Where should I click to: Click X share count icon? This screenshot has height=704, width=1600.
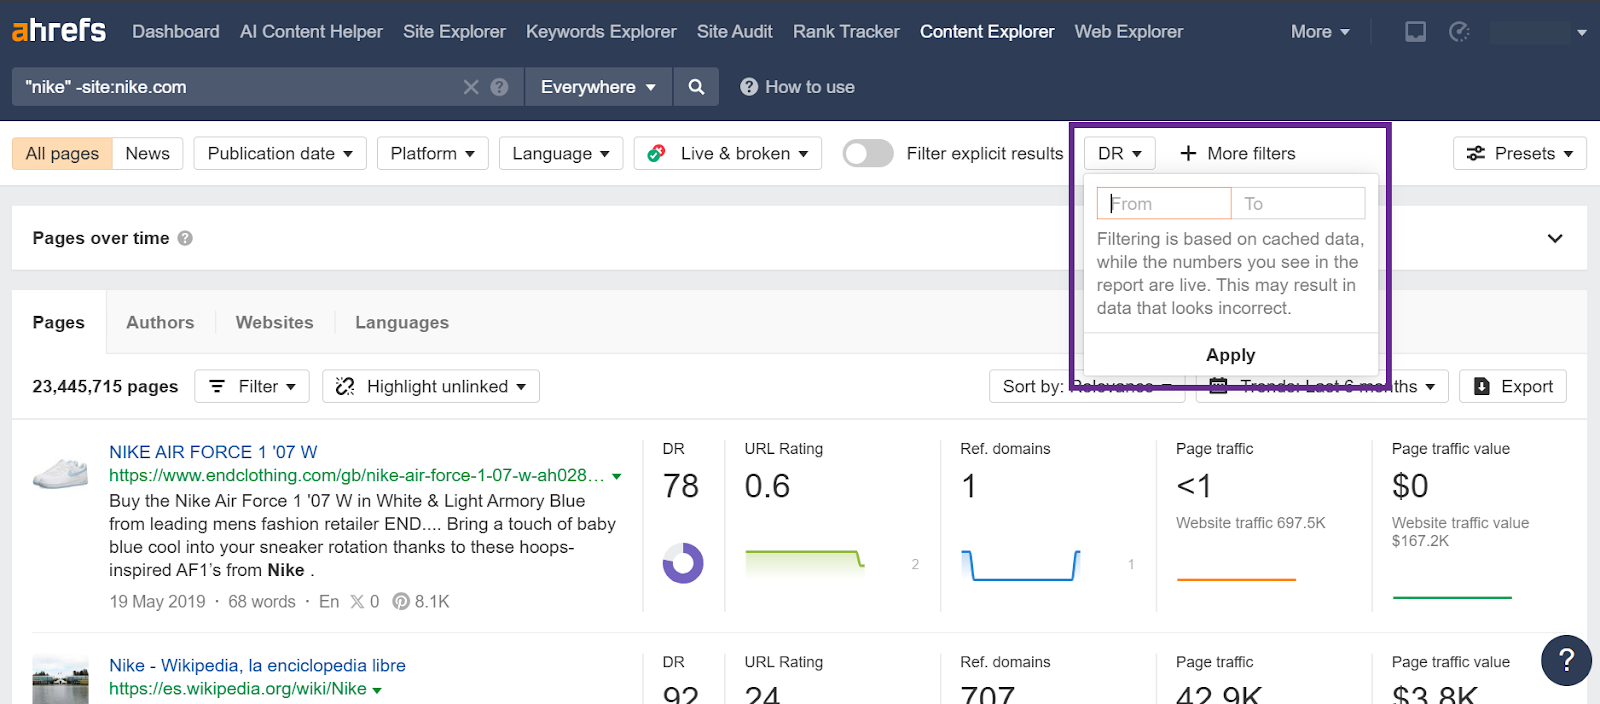(x=357, y=602)
